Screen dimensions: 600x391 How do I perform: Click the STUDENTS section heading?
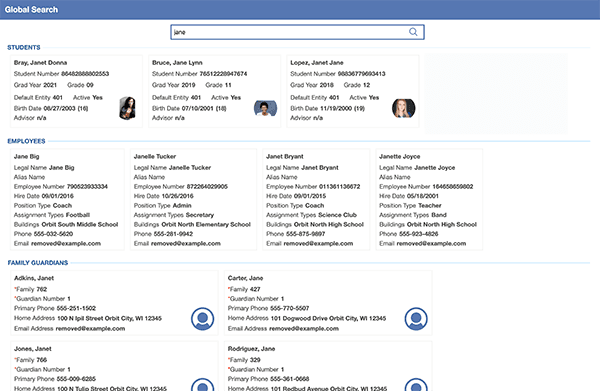pos(24,47)
